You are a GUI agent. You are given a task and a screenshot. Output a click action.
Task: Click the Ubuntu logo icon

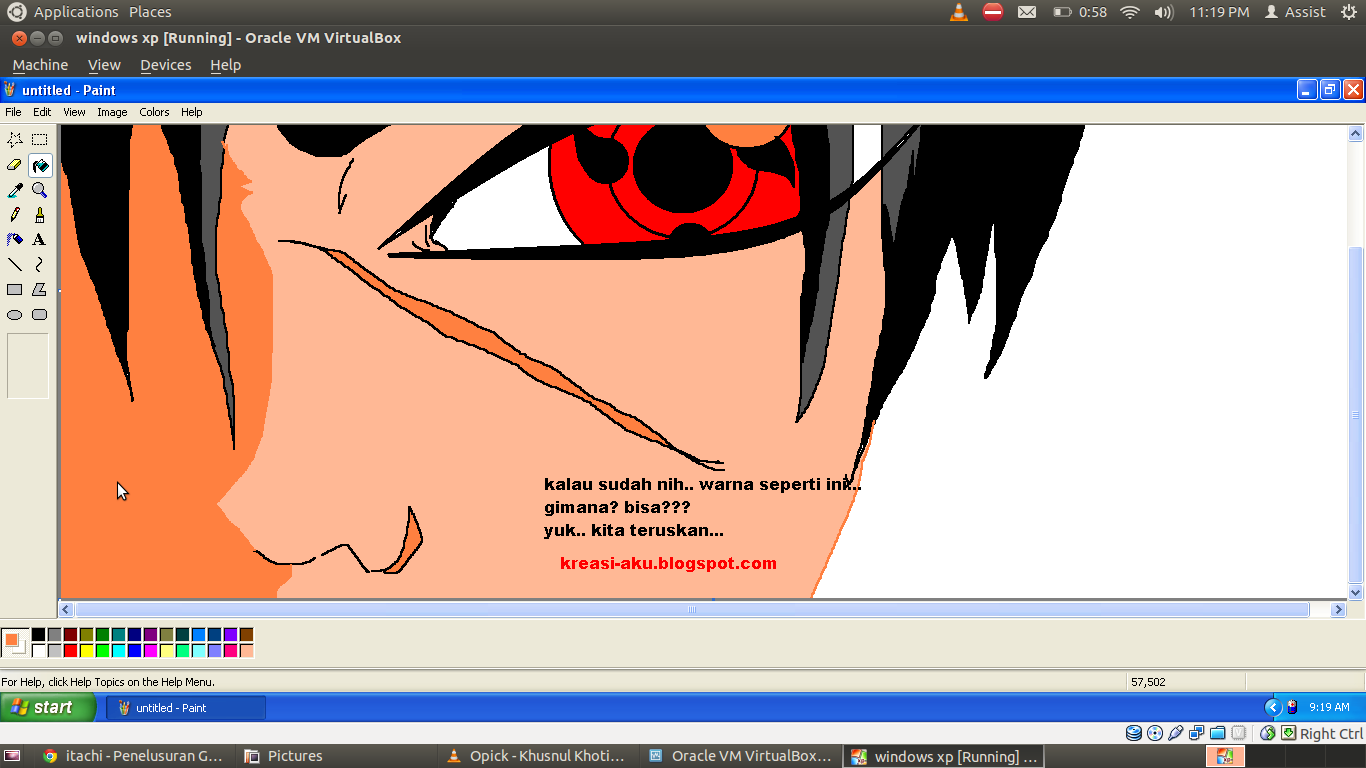tap(16, 12)
